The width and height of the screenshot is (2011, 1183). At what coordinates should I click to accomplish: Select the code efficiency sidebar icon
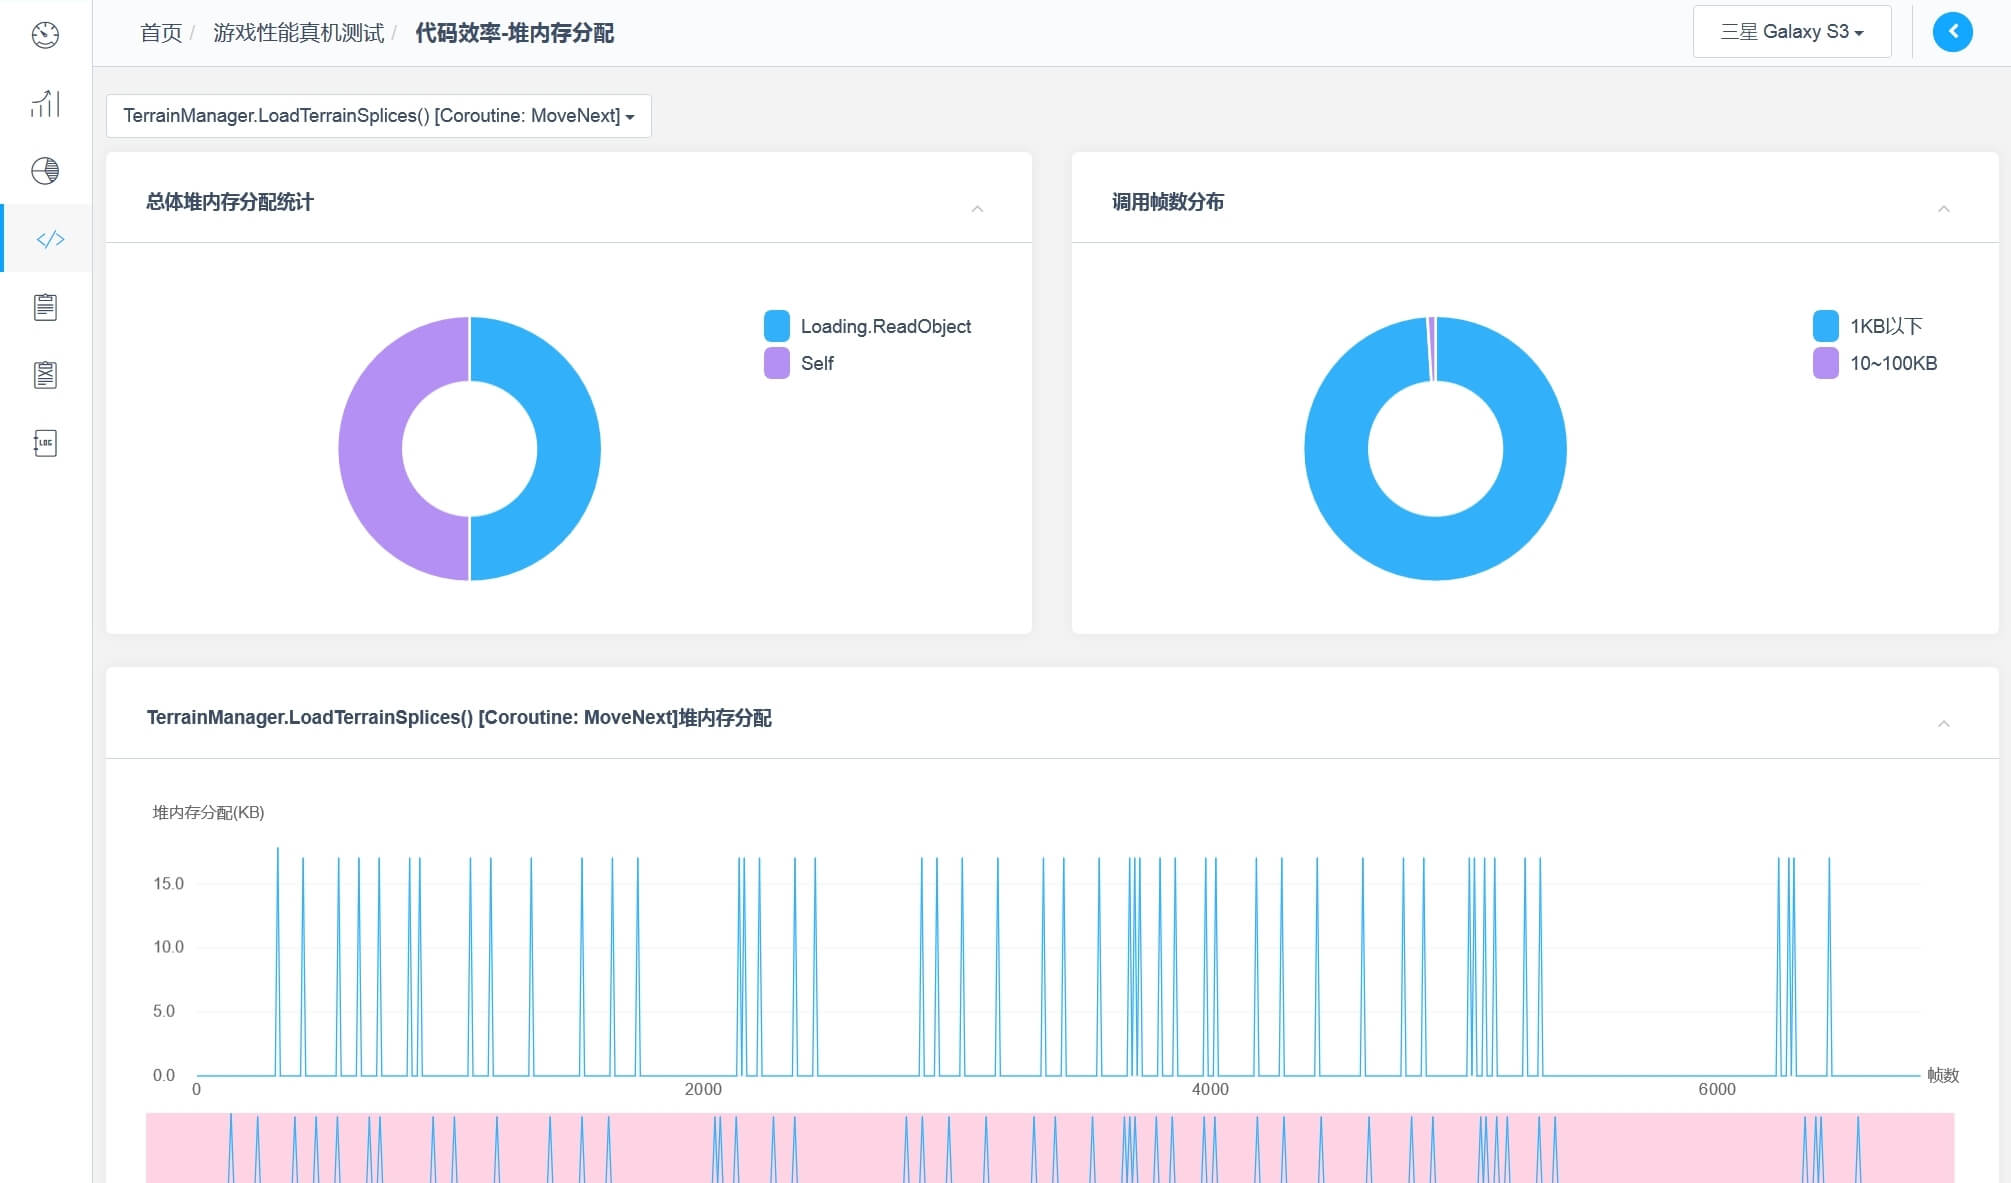tap(50, 239)
